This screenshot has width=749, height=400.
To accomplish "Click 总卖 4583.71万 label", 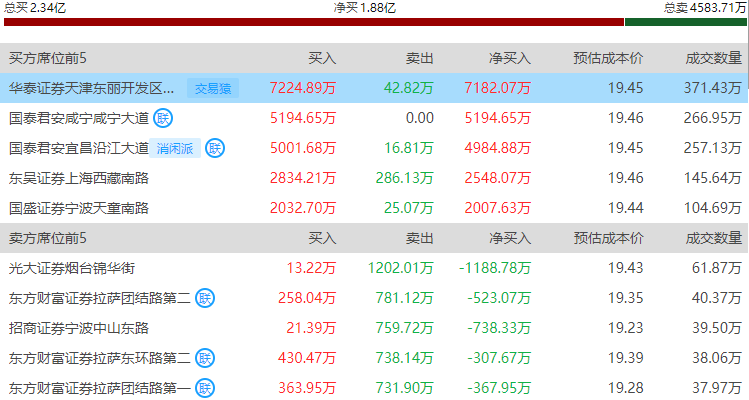I will pos(705,8).
